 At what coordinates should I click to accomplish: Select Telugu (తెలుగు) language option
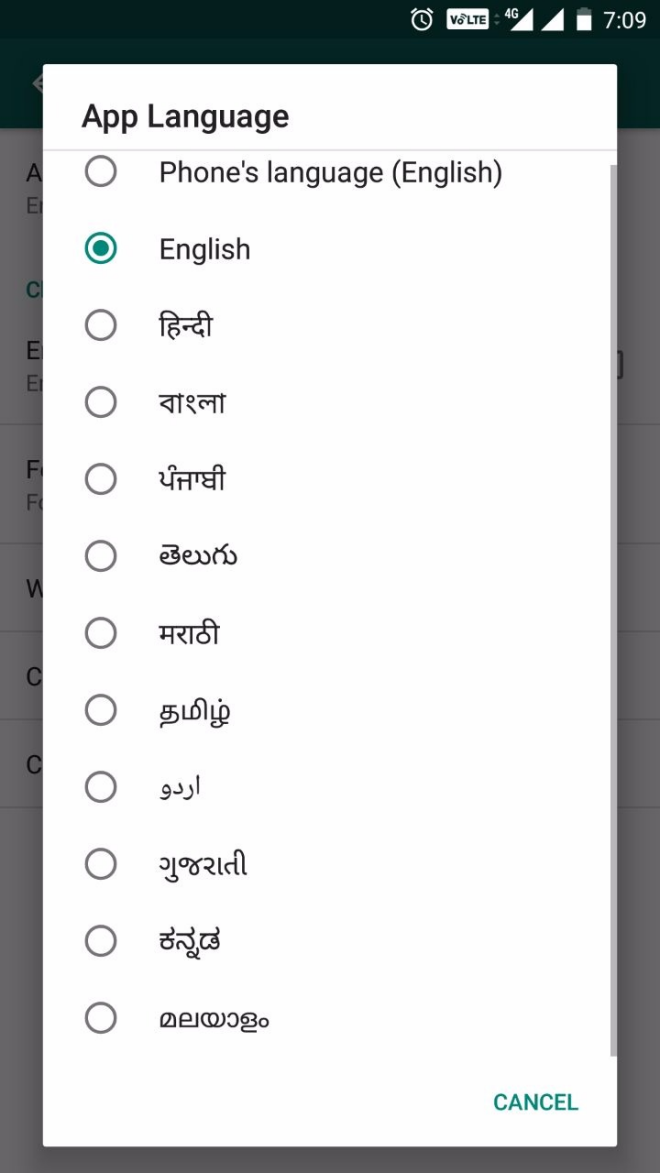[101, 557]
